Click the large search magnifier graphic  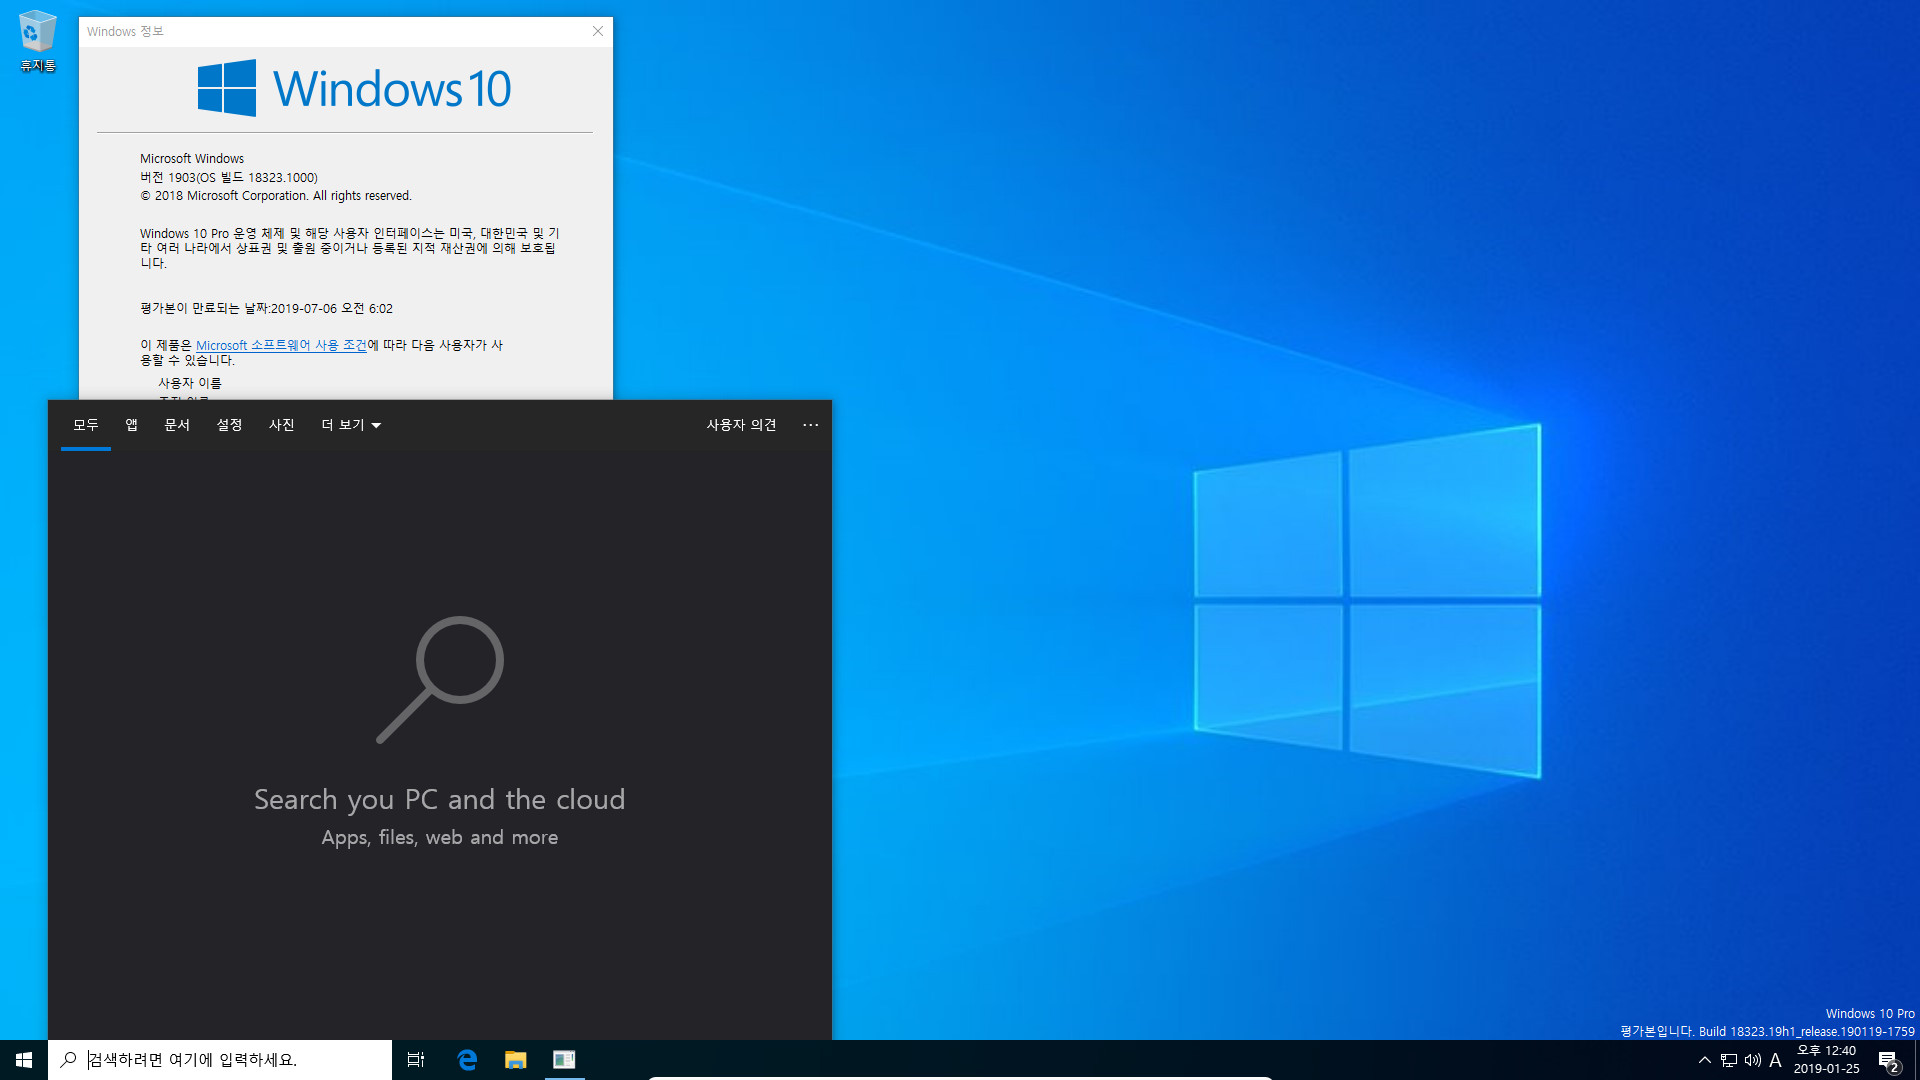[x=440, y=680]
